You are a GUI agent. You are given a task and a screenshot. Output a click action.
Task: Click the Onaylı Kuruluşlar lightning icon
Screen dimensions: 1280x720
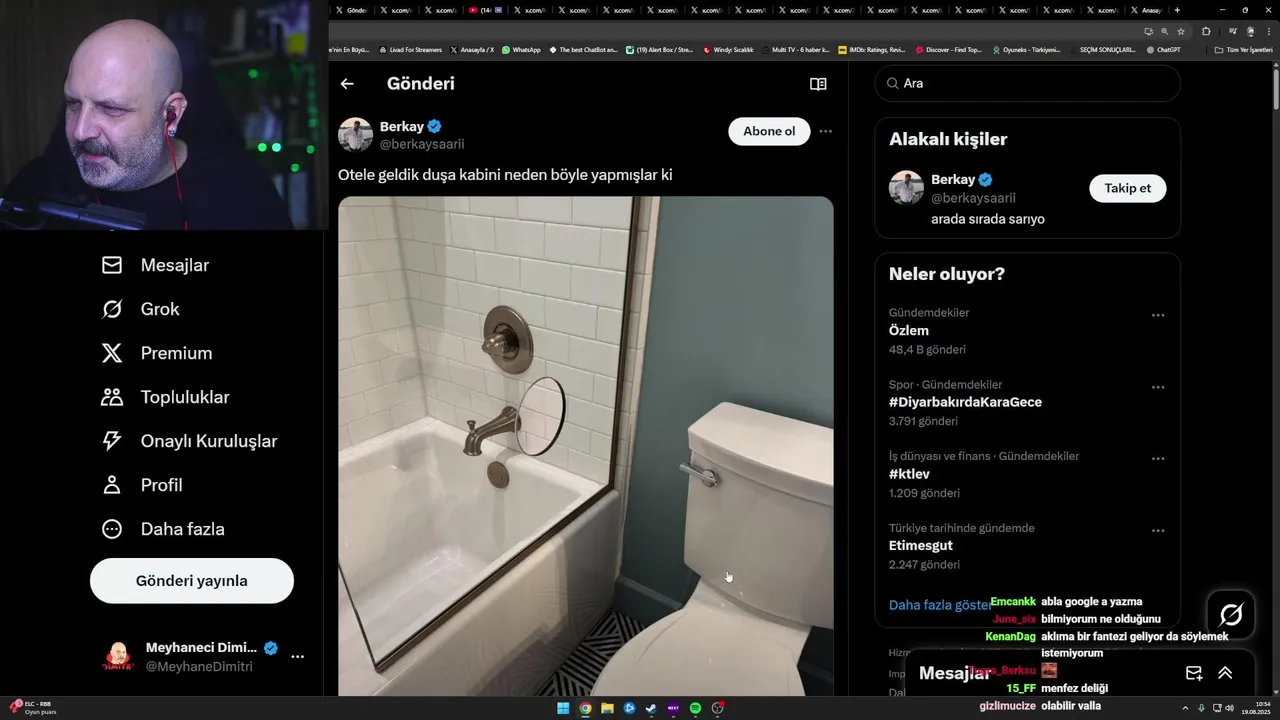pyautogui.click(x=112, y=441)
